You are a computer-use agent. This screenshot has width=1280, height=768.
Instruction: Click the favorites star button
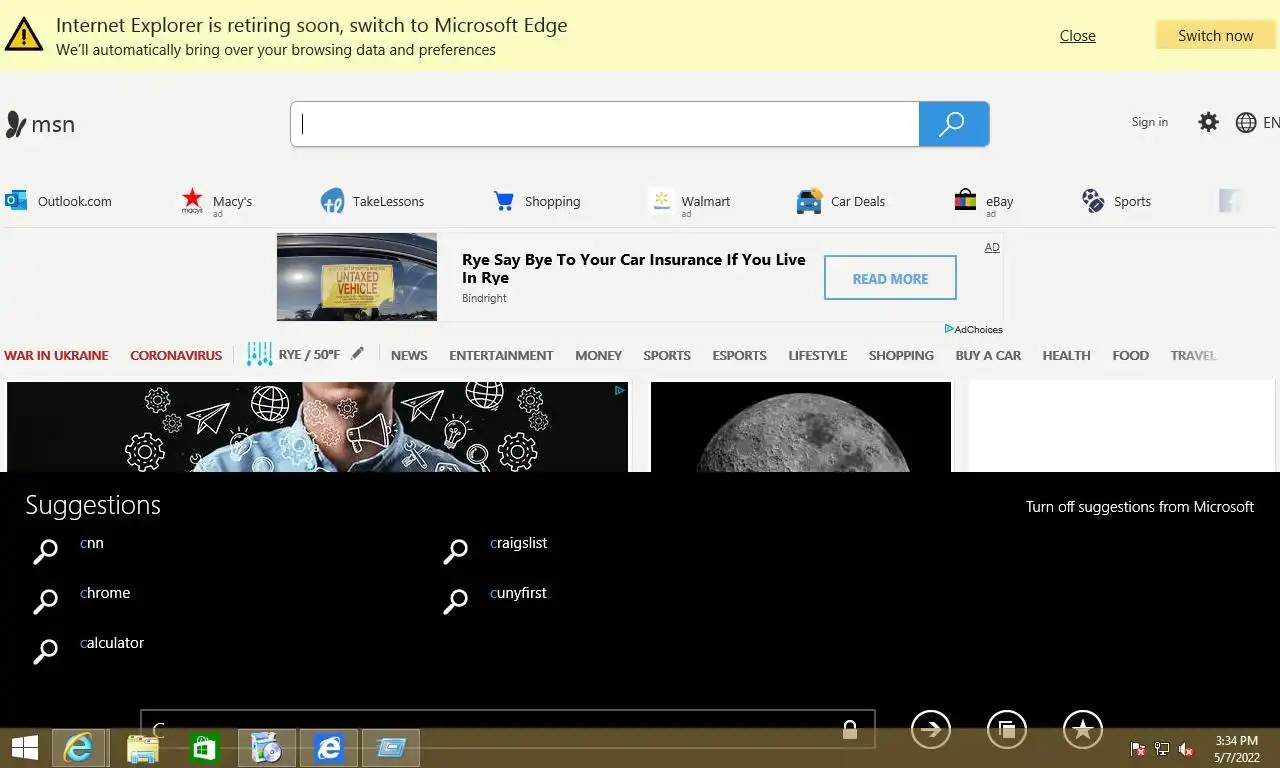coord(1083,729)
